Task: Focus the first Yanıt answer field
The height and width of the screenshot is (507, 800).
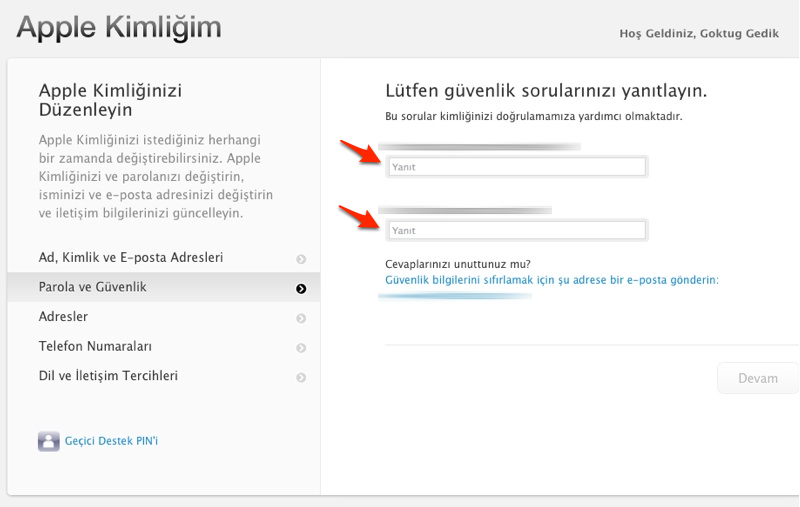Action: (x=516, y=167)
